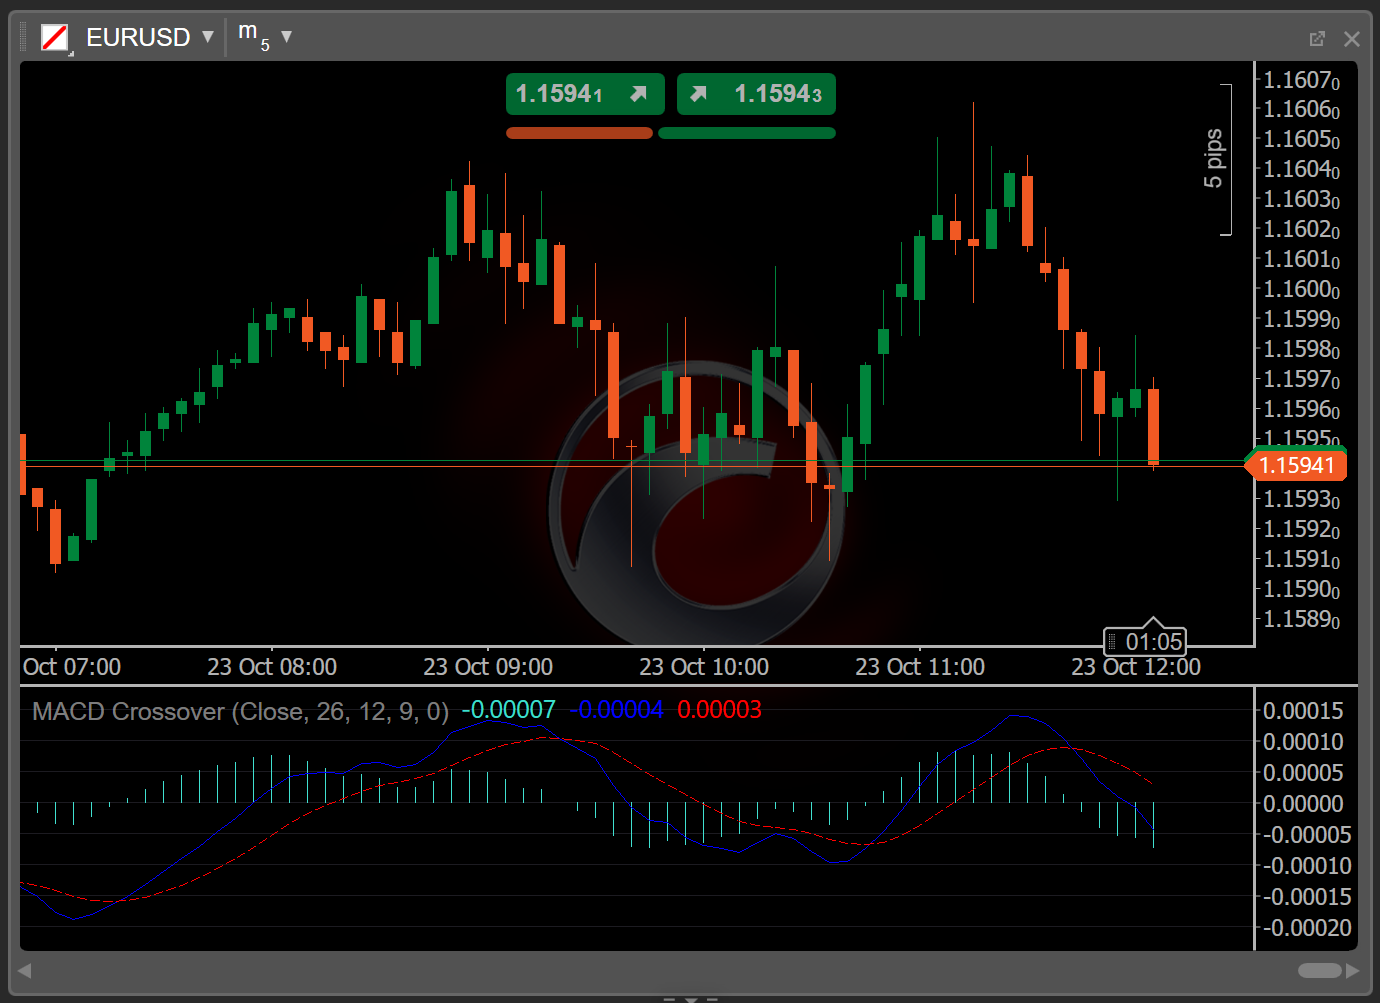This screenshot has width=1380, height=1003.
Task: Open the m5 timeframe dropdown
Action: click(286, 37)
